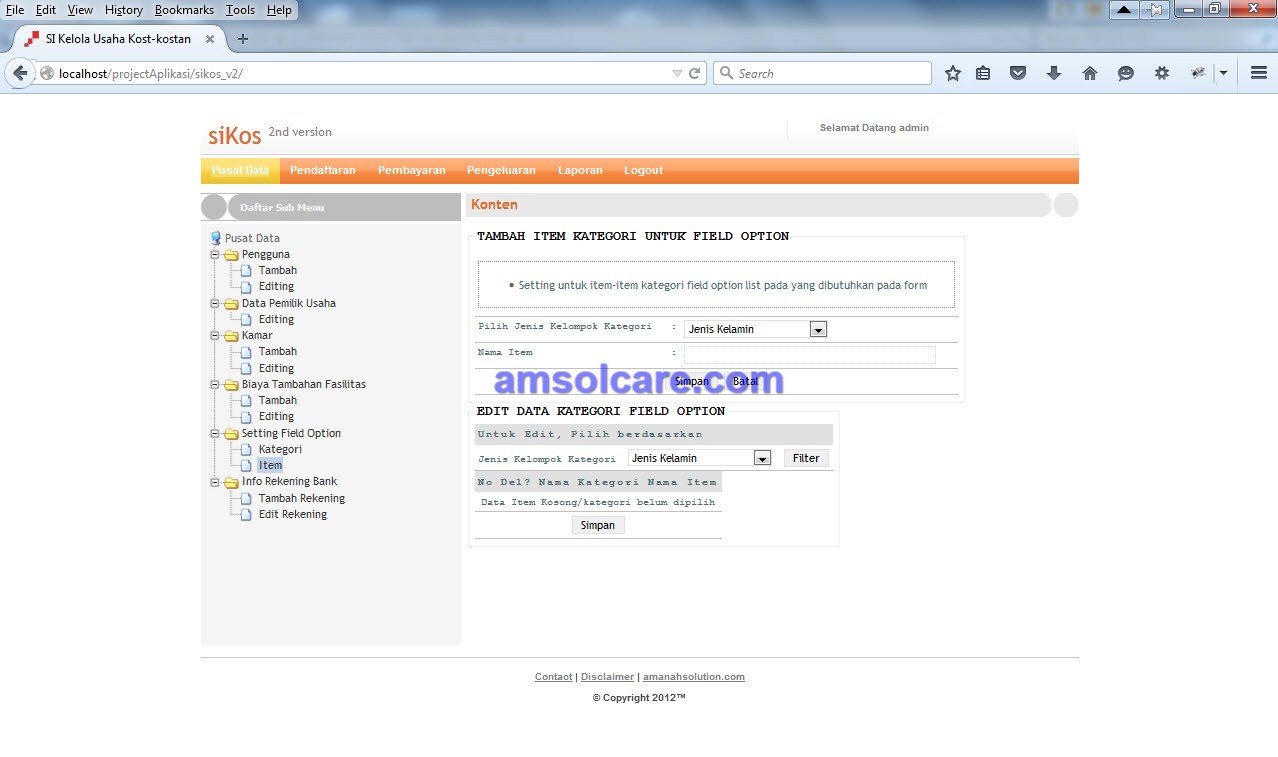Open a new tab with the plus button
Viewport: 1278px width, 757px height.
pos(242,39)
